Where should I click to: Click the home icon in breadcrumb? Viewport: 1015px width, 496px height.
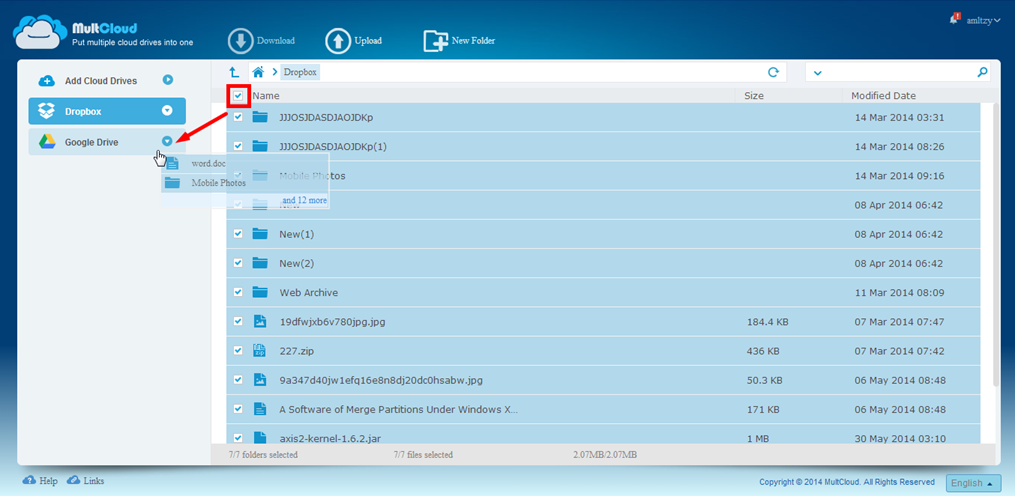(x=259, y=72)
